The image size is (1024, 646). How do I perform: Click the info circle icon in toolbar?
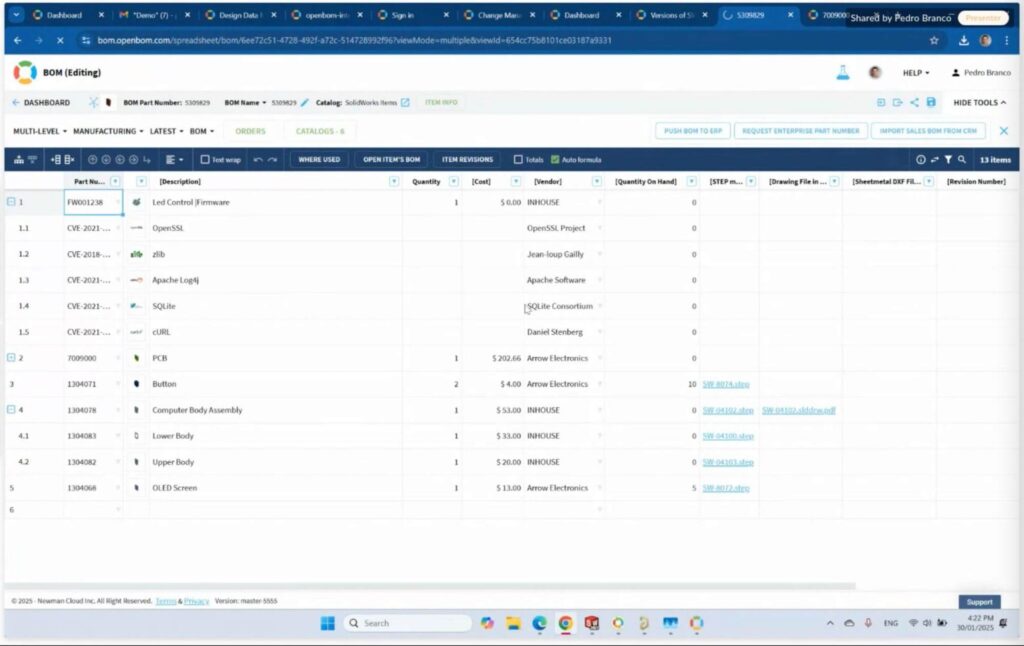pos(920,159)
